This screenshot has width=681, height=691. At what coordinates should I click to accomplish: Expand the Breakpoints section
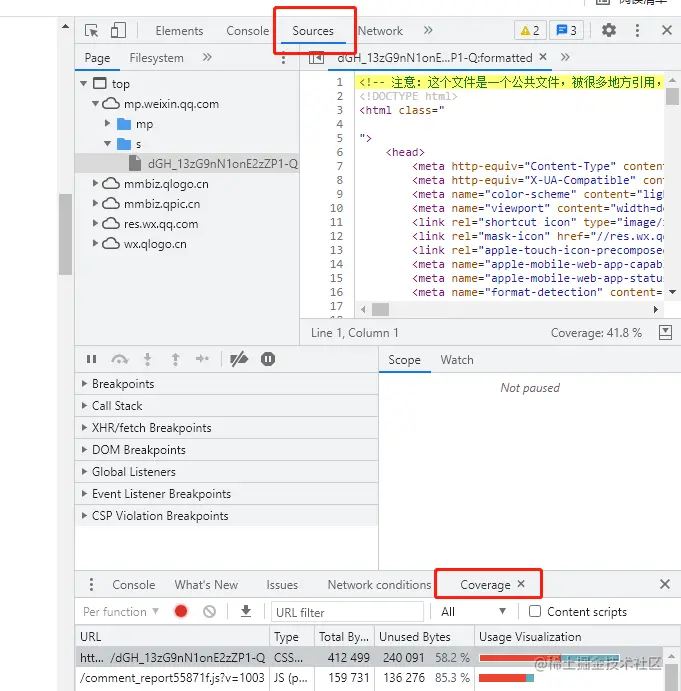[x=227, y=384]
